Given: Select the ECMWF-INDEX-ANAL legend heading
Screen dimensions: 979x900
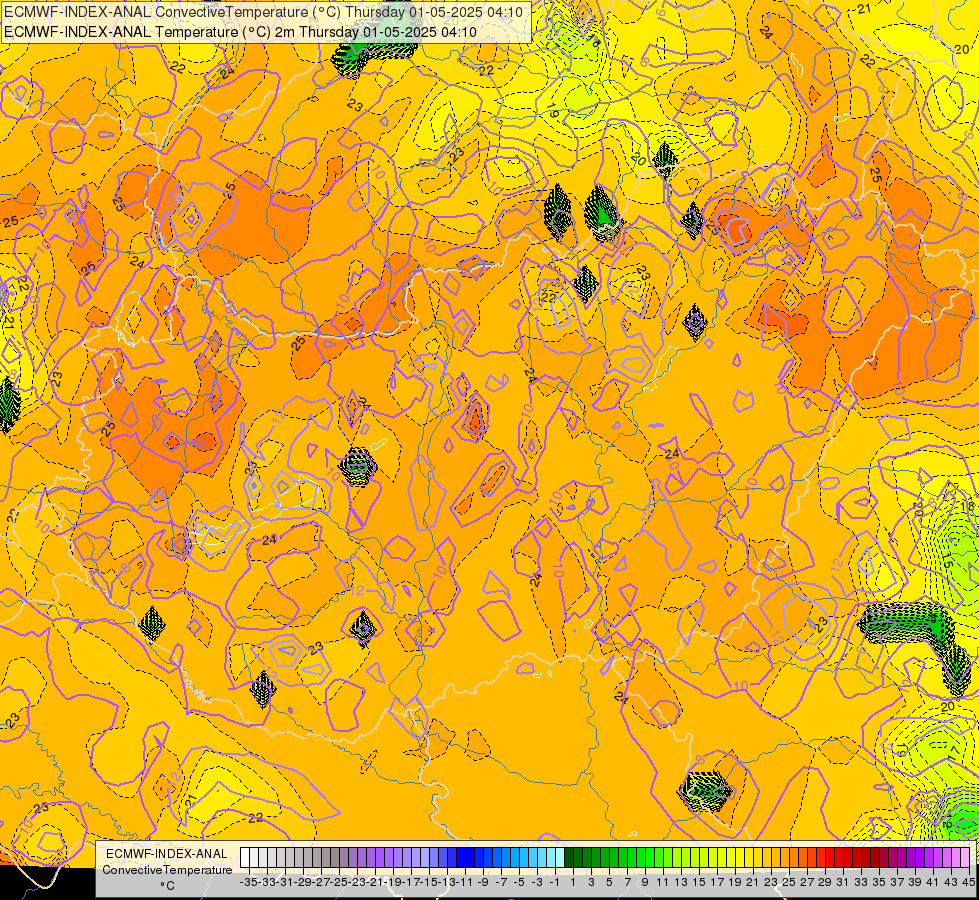Looking at the screenshot, I should (x=167, y=854).
